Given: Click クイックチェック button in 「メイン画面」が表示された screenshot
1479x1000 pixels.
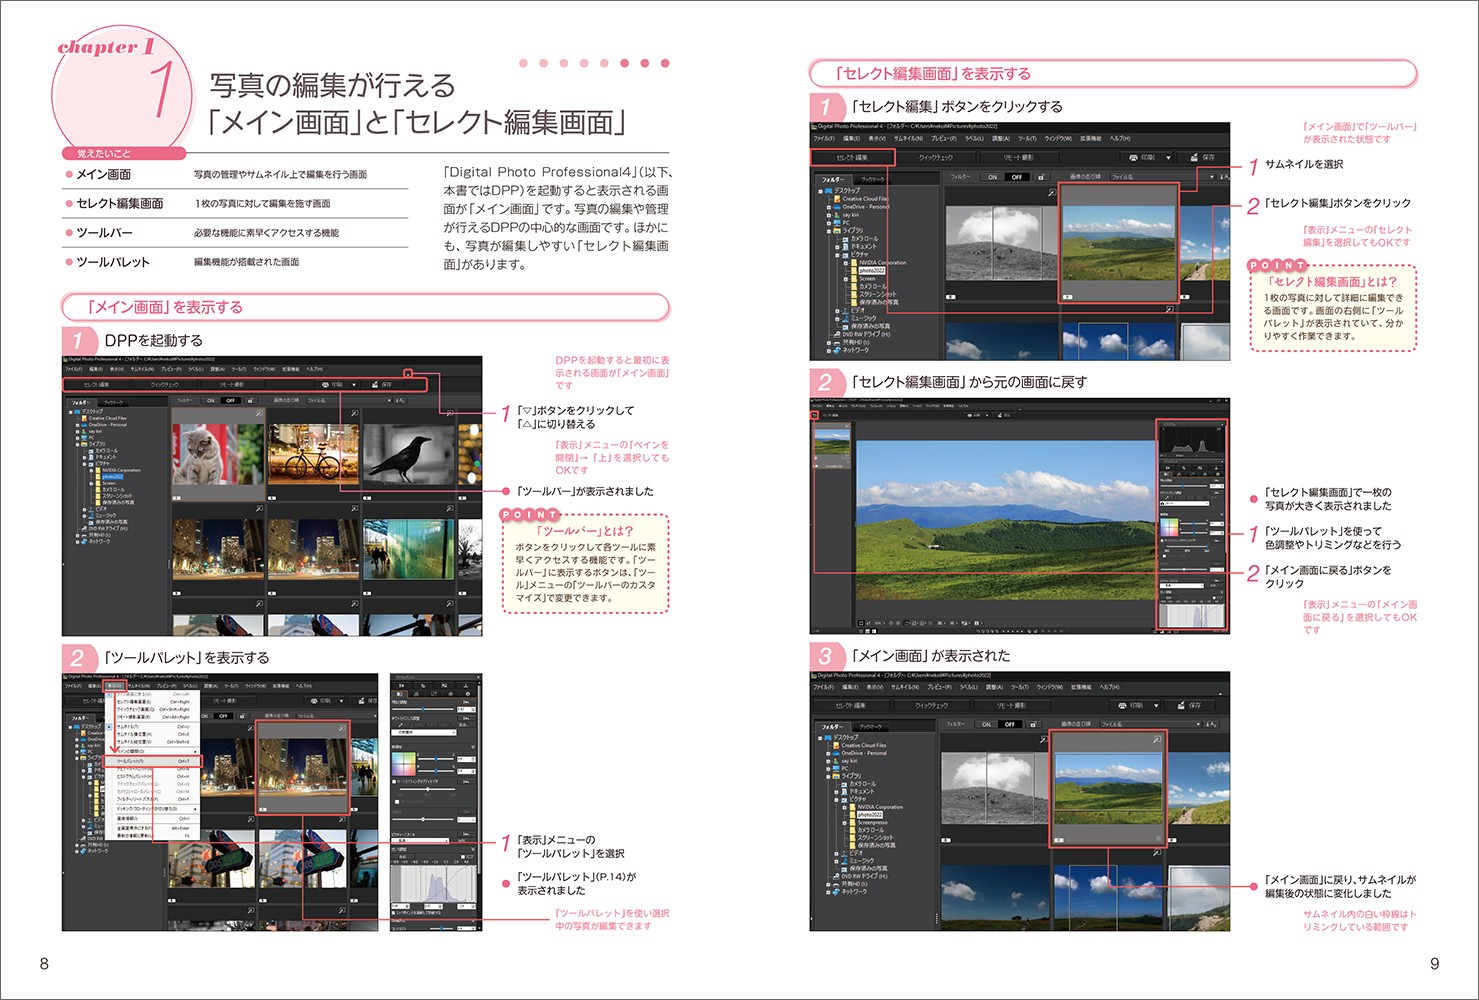Looking at the screenshot, I should click(x=931, y=706).
